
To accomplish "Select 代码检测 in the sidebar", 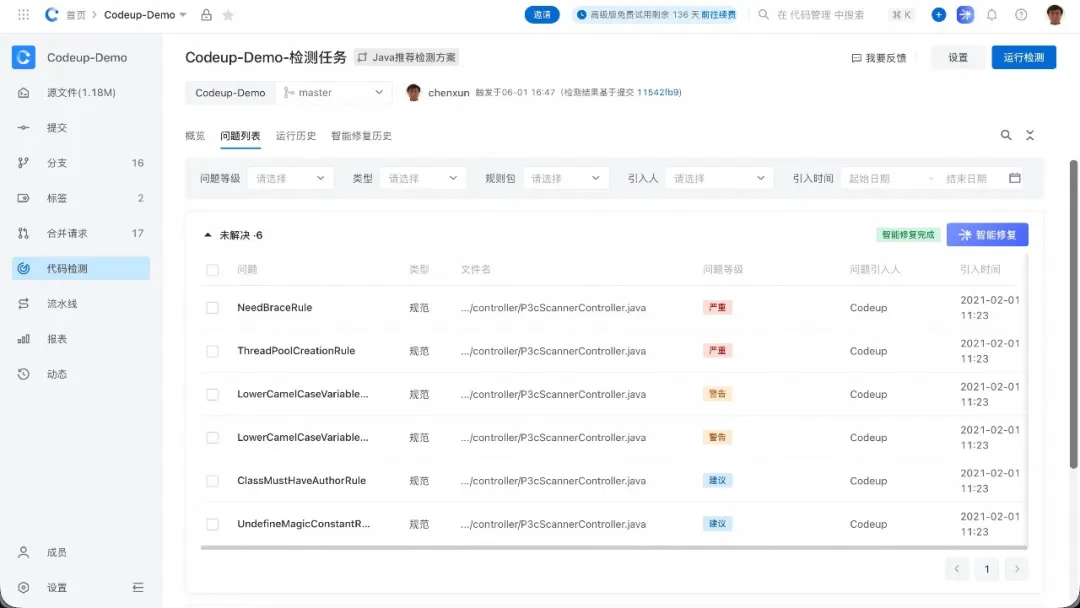I will tap(81, 268).
